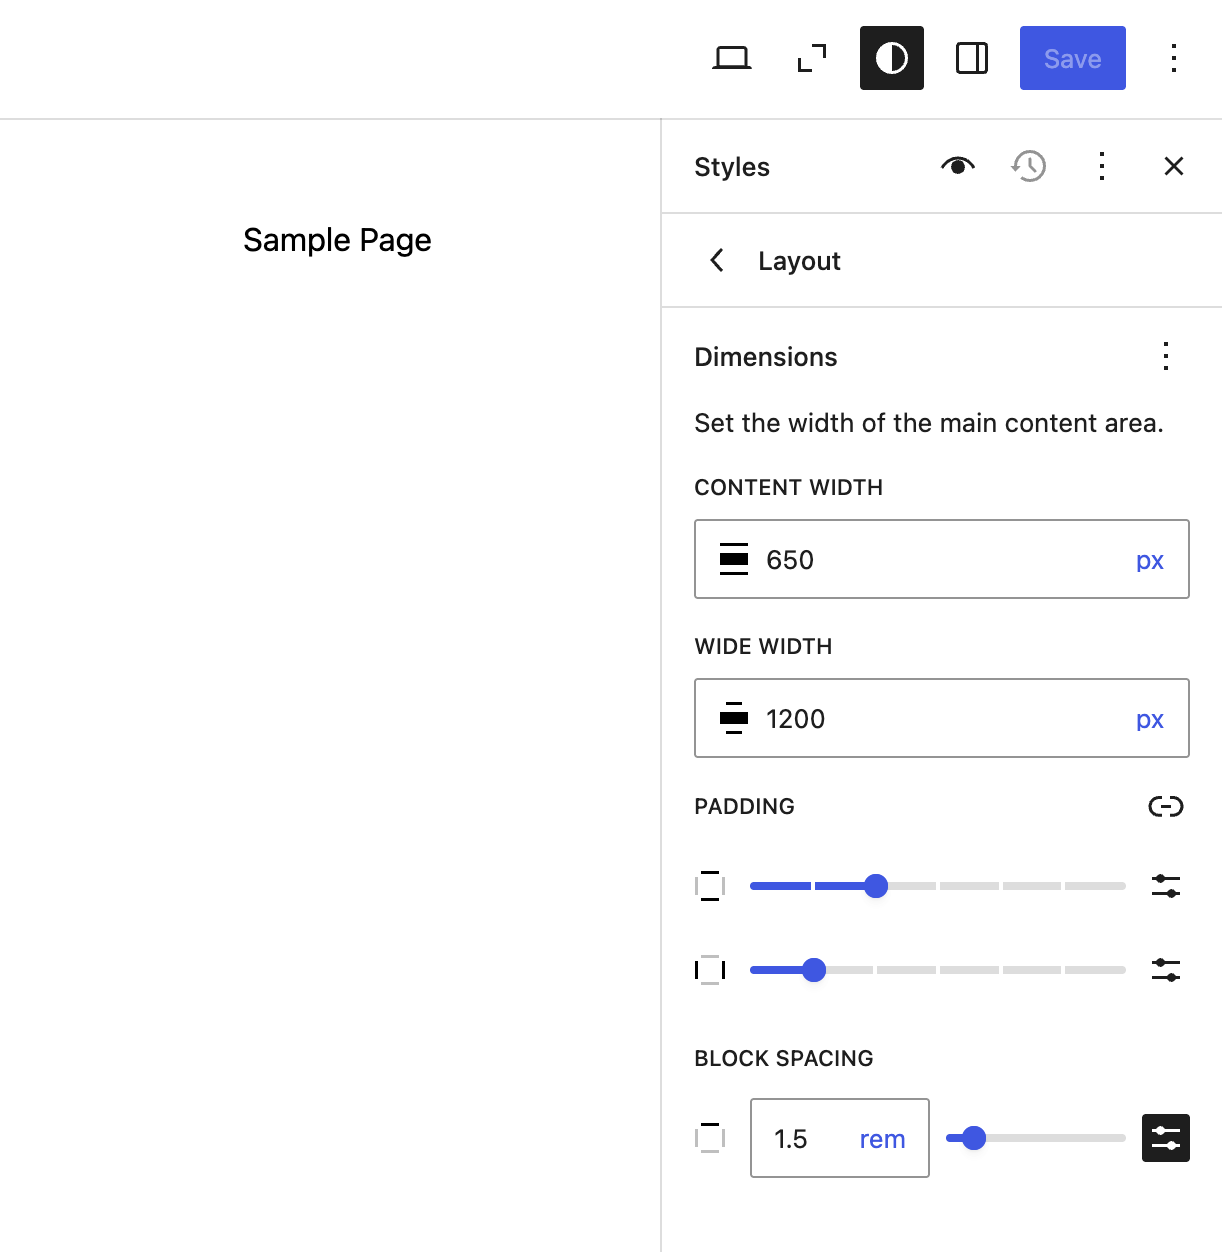The image size is (1222, 1252).
Task: Toggle the dark style variation icon
Action: 891,58
